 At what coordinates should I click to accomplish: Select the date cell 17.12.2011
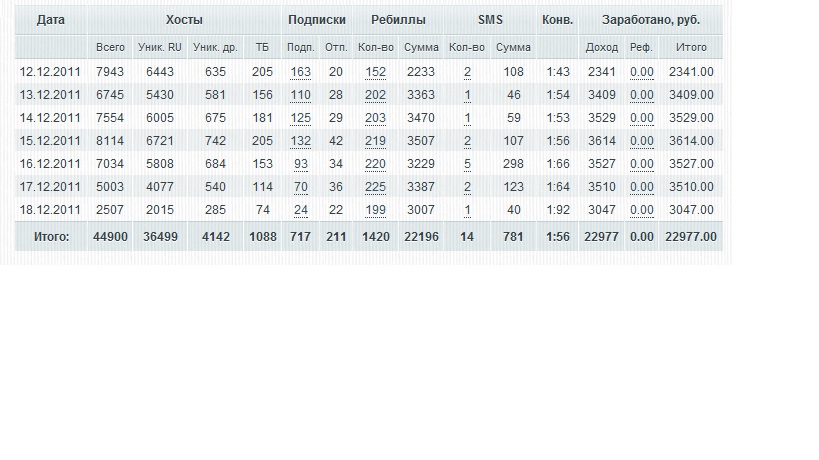[50, 187]
